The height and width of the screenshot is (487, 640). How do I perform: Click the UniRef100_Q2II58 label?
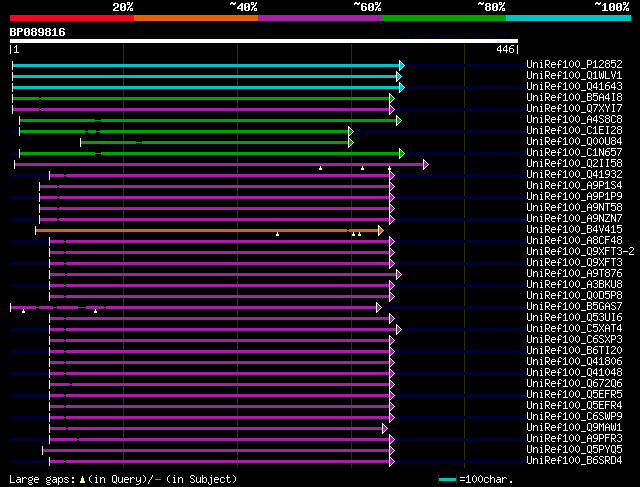[x=574, y=164]
